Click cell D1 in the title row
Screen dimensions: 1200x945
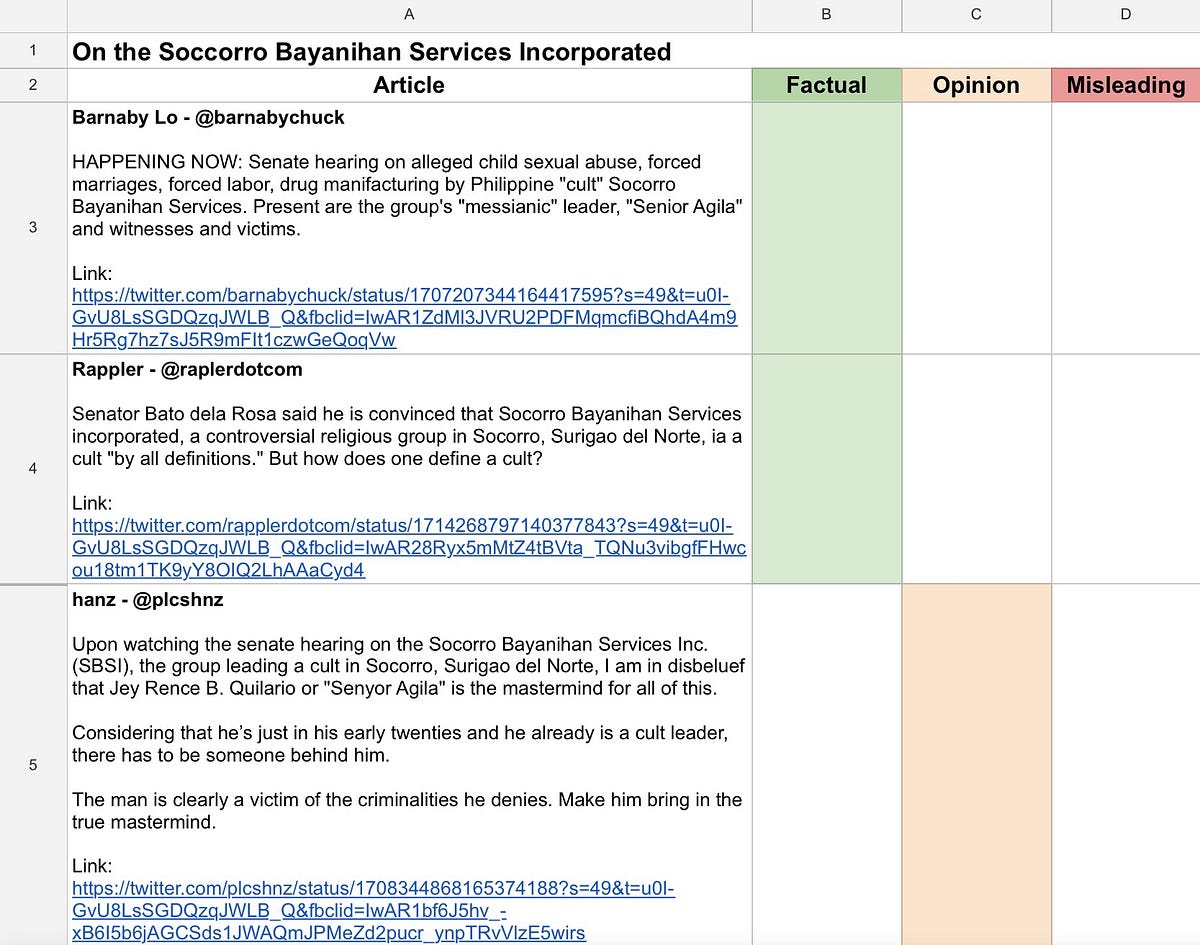(1126, 50)
